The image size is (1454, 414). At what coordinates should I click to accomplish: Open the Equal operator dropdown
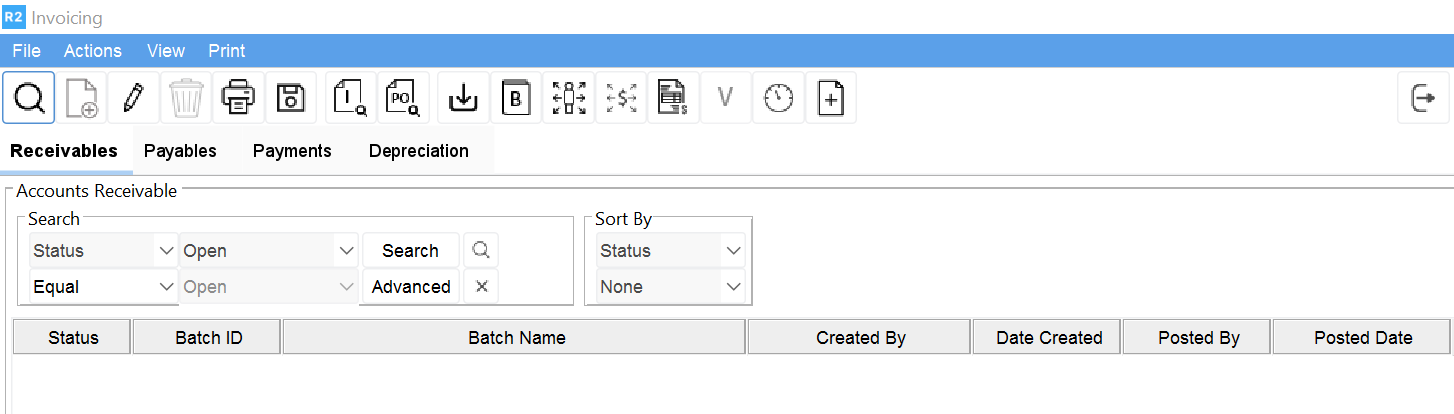coord(166,287)
